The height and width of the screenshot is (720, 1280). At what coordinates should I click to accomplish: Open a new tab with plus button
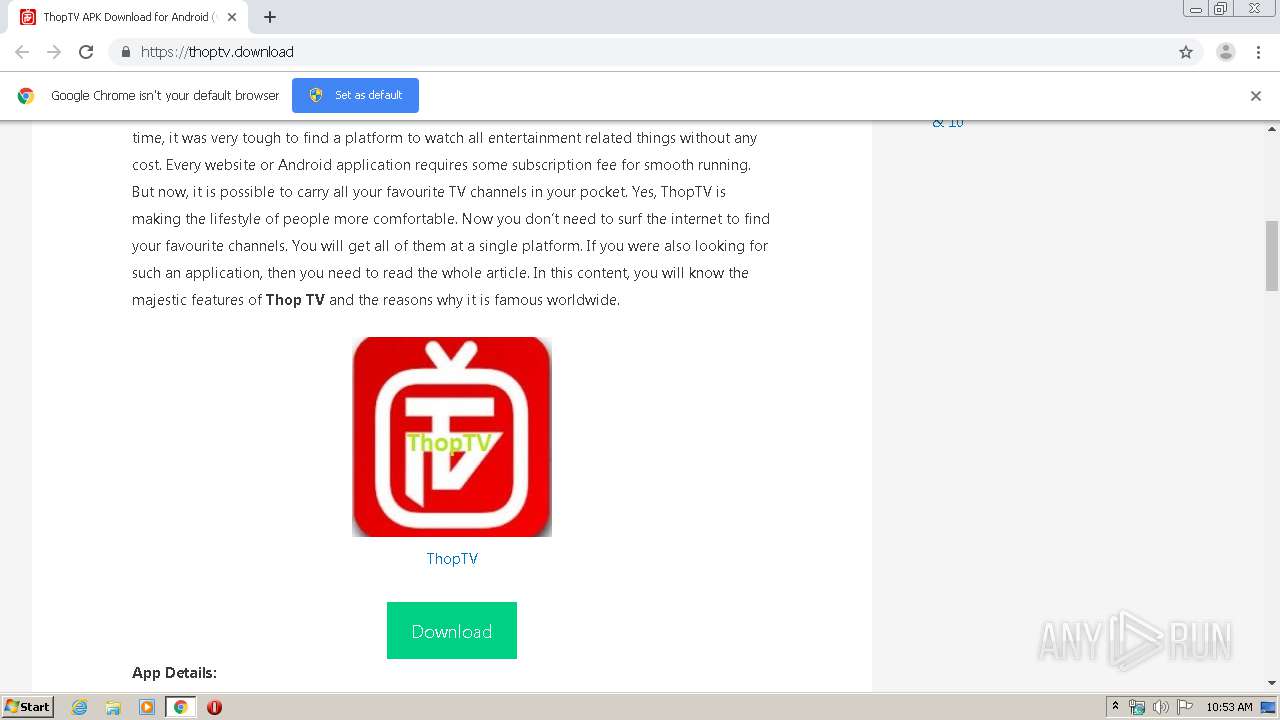coord(270,17)
